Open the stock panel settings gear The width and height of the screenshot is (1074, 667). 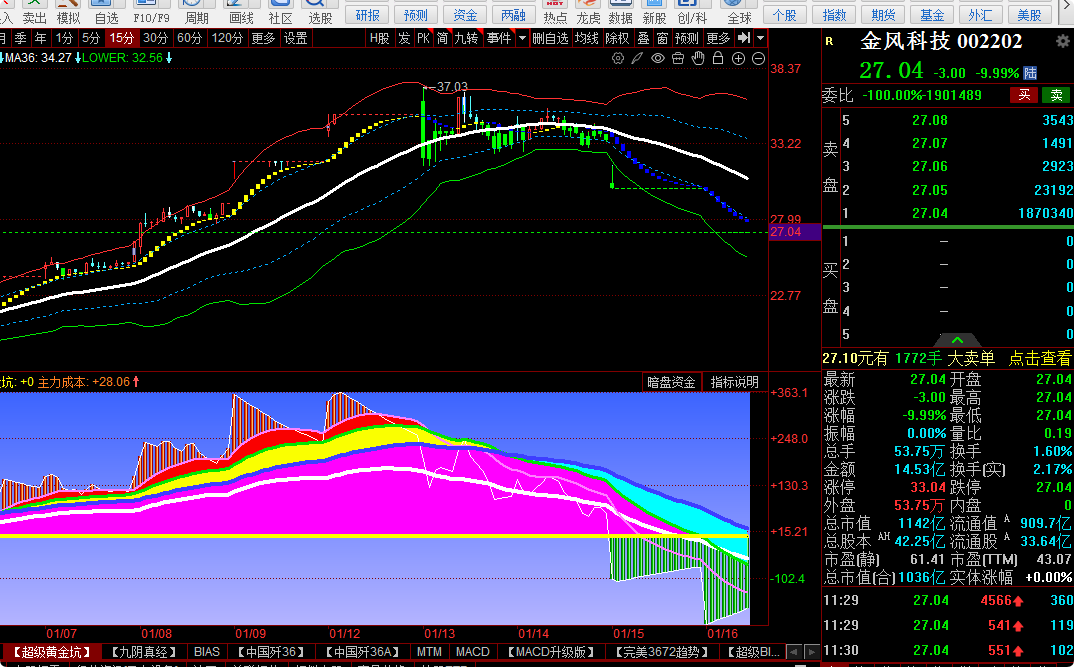pyautogui.click(x=1062, y=41)
